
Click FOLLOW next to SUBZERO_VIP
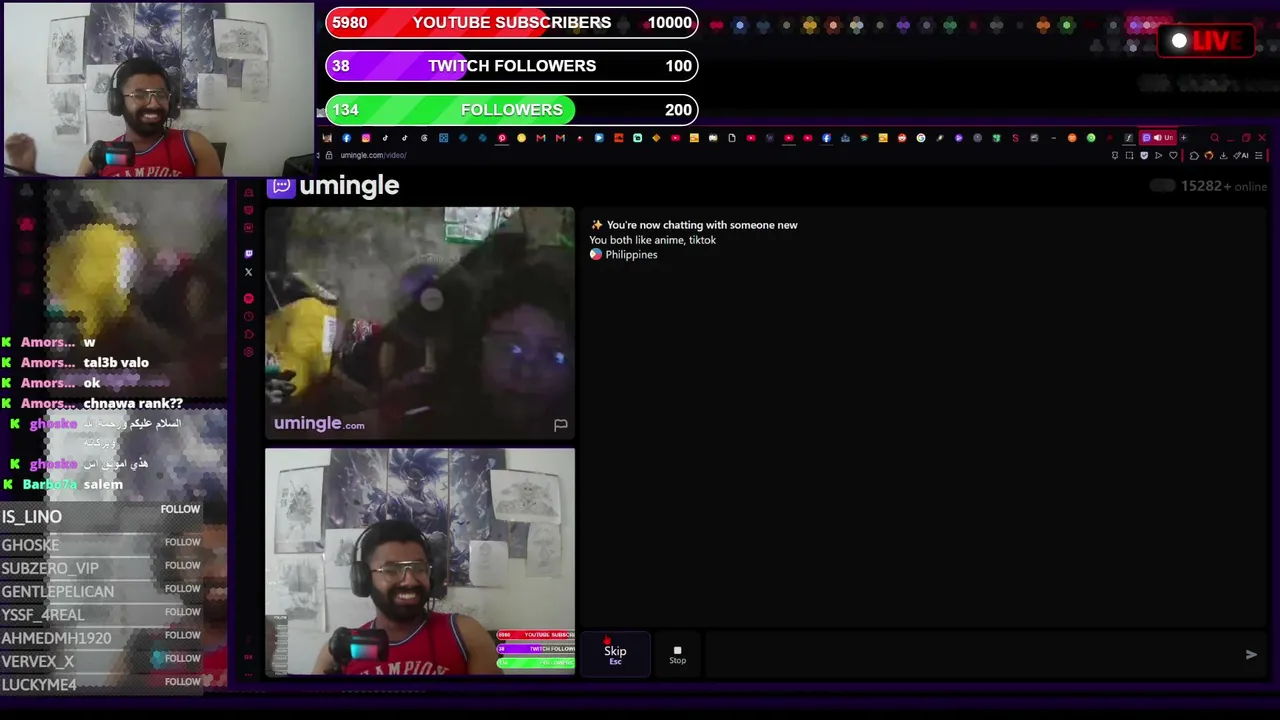(182, 565)
